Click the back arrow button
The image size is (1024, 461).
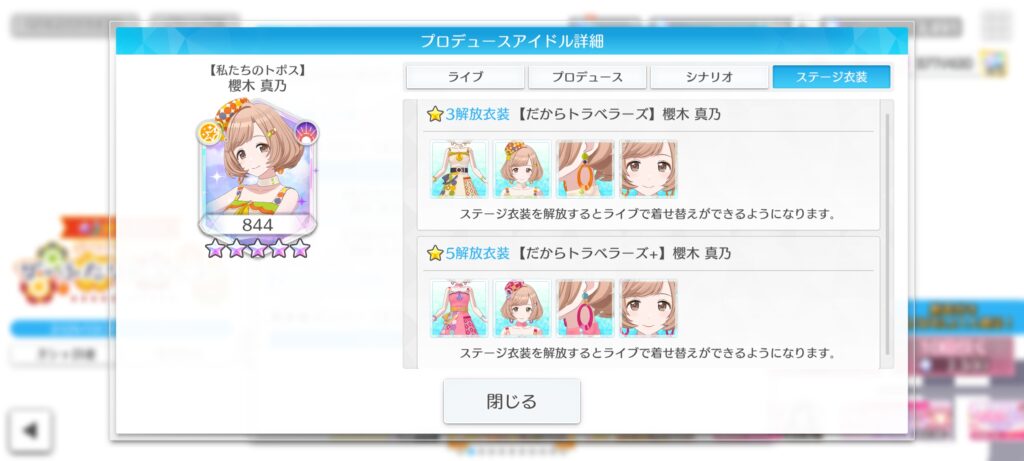[30, 430]
